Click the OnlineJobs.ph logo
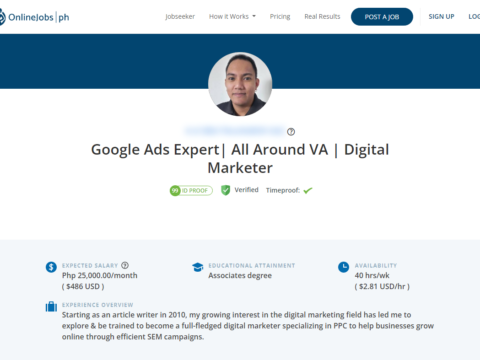The width and height of the screenshot is (480, 360). click(x=35, y=17)
